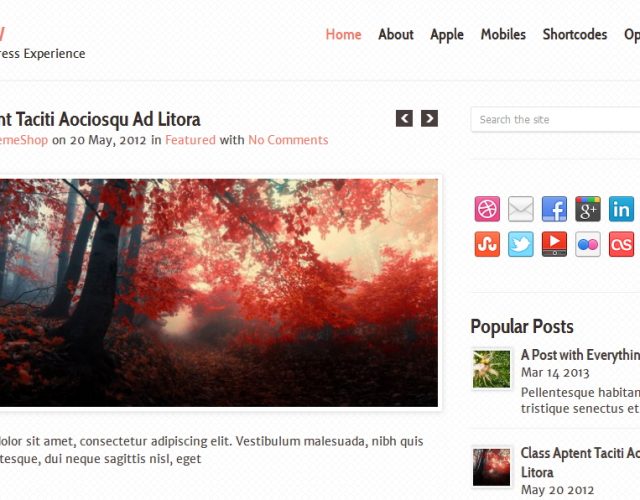Open A Post with Everything thumbnail
The width and height of the screenshot is (640, 500).
491,369
